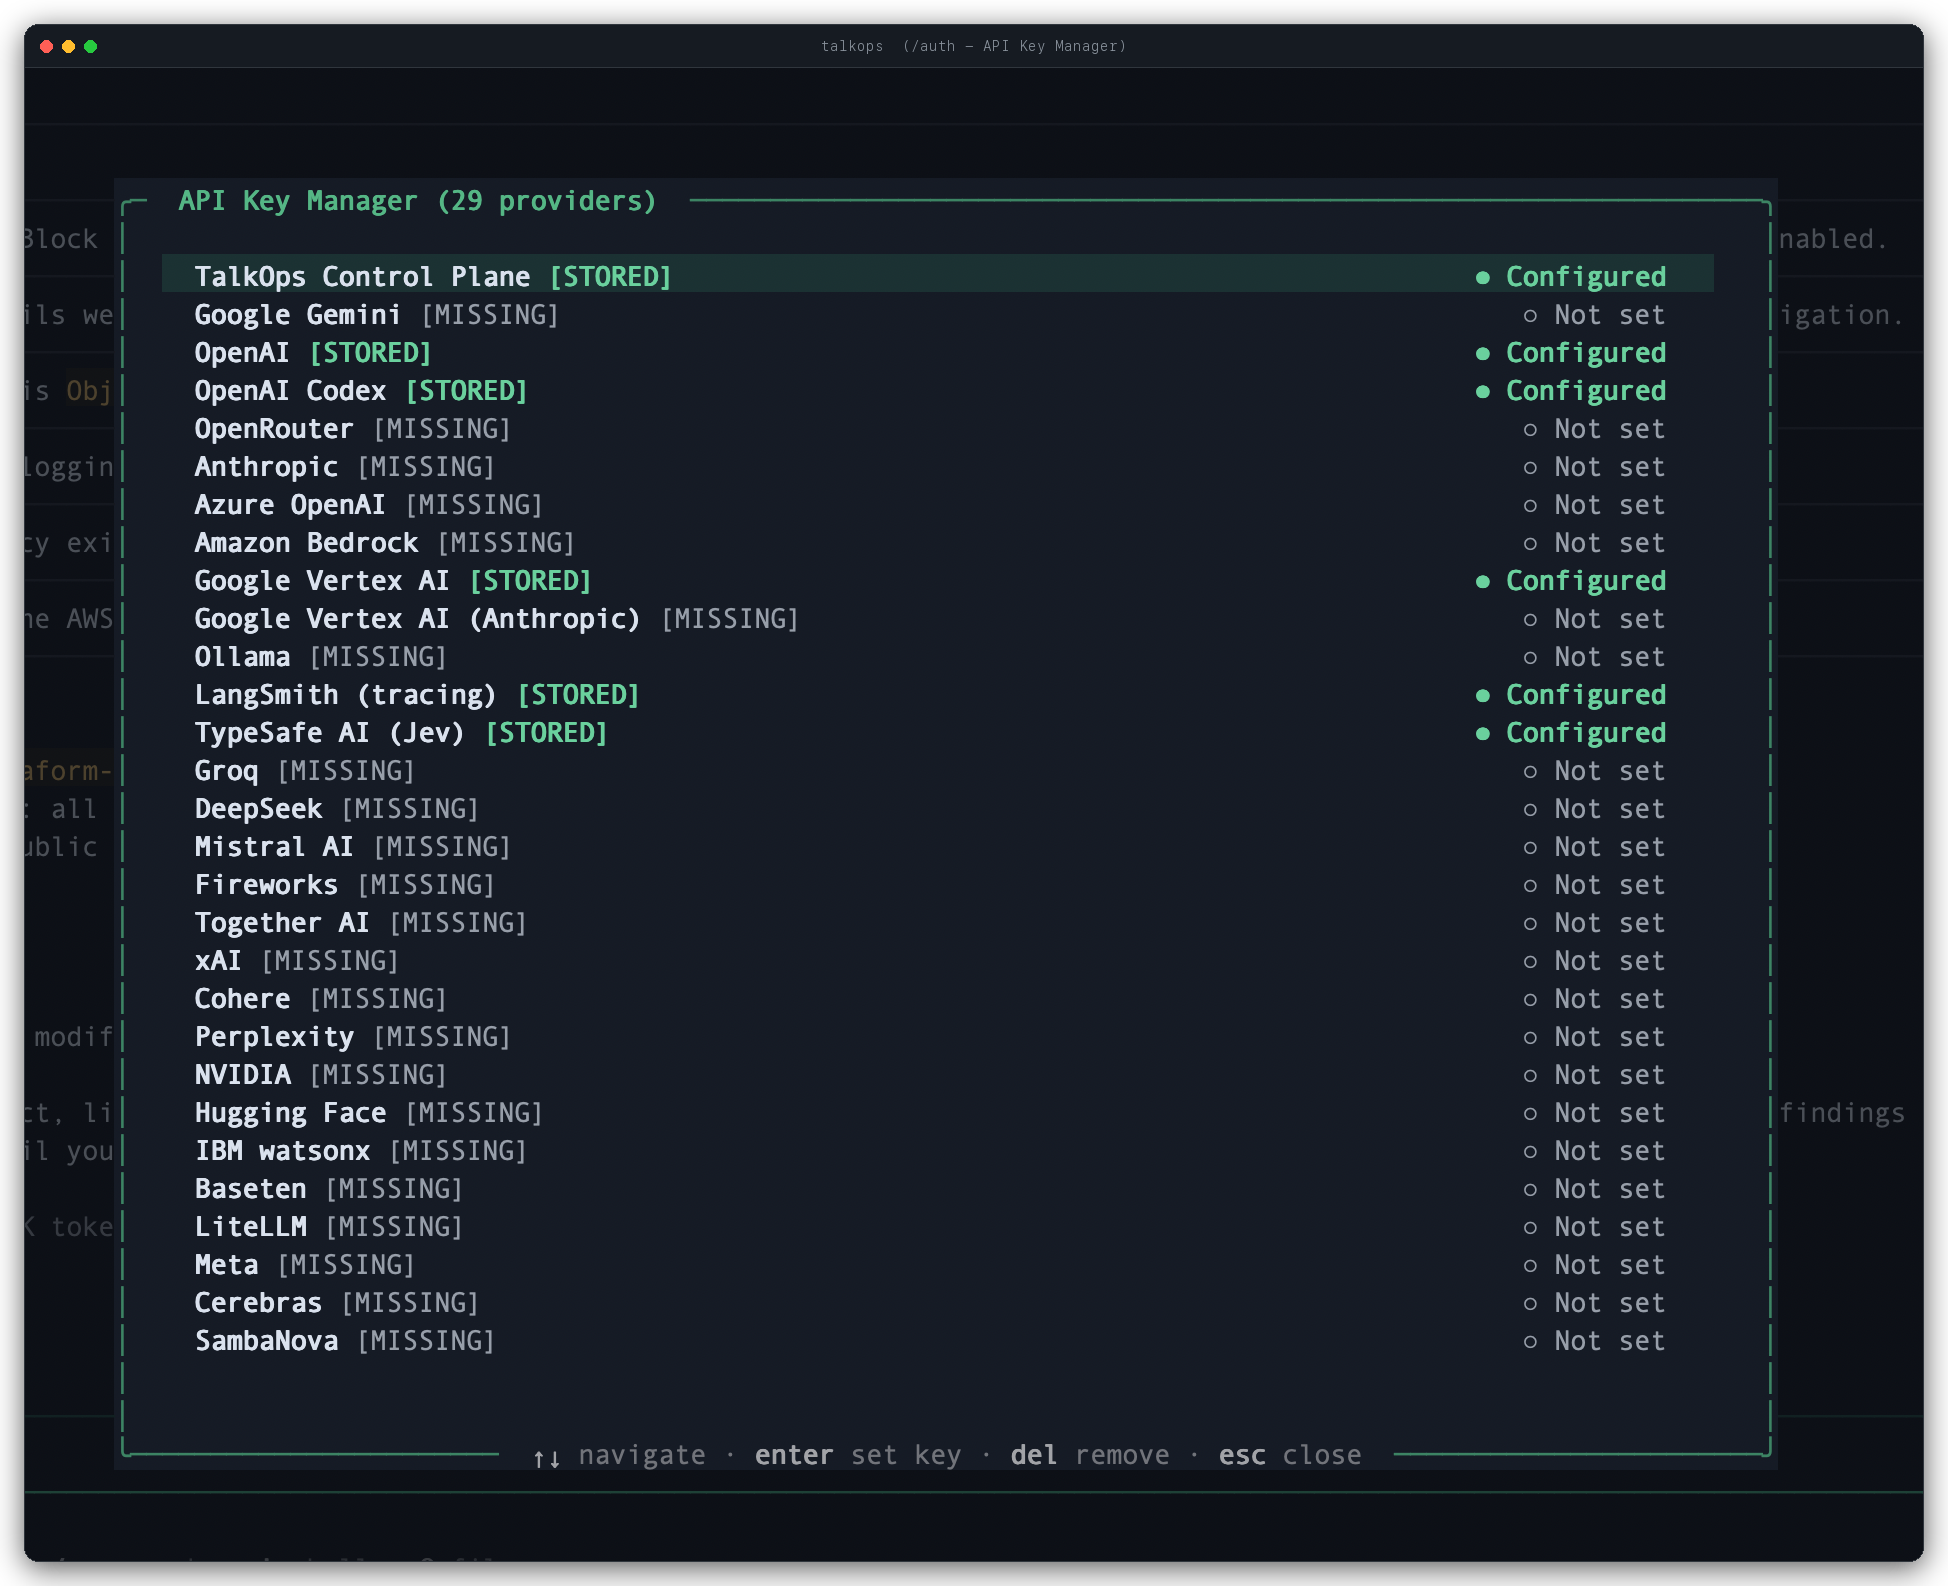
Task: Click the Configured status for TalkOps Control Plane
Action: tap(1571, 276)
